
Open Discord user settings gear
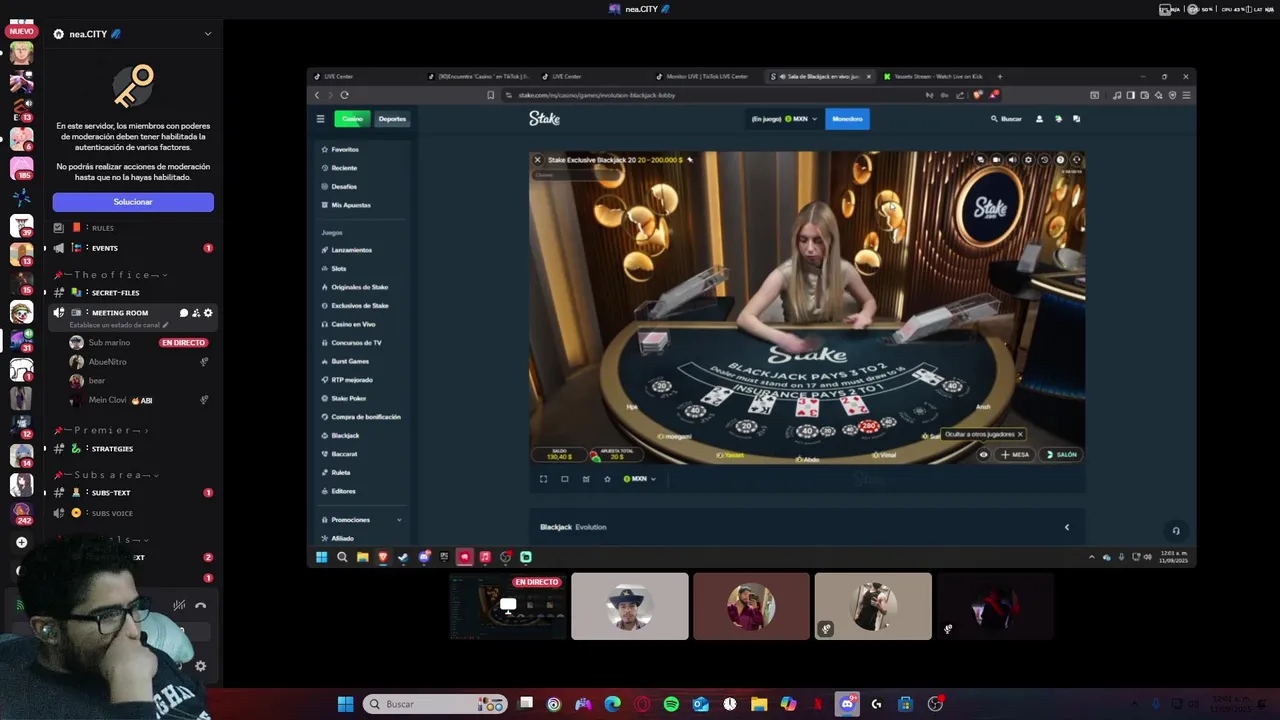tap(200, 666)
